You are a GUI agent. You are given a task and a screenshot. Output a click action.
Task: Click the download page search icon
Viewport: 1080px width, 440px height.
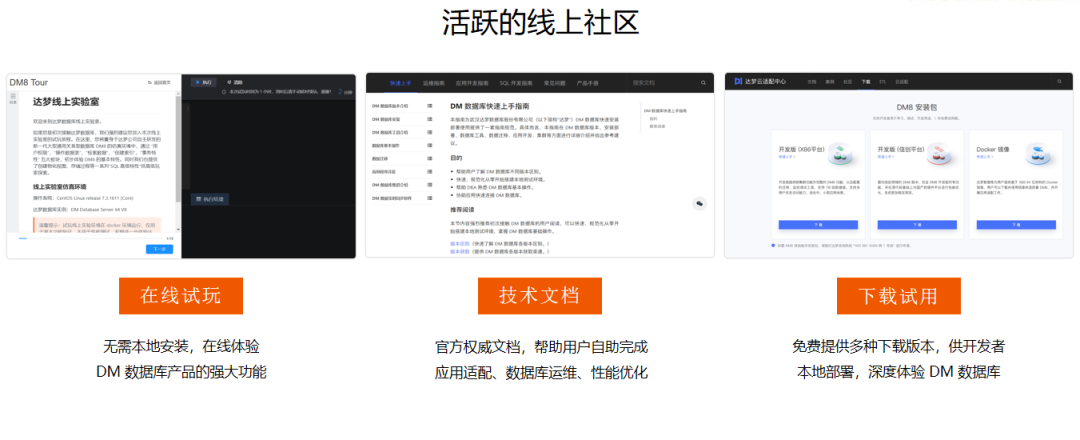coord(1059,82)
